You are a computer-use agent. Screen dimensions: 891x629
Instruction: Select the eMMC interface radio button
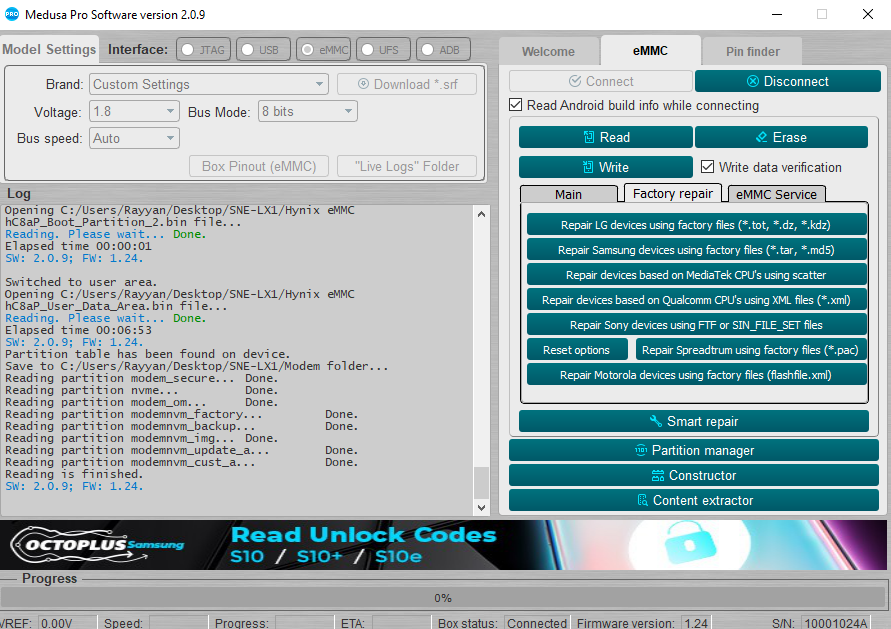(307, 50)
